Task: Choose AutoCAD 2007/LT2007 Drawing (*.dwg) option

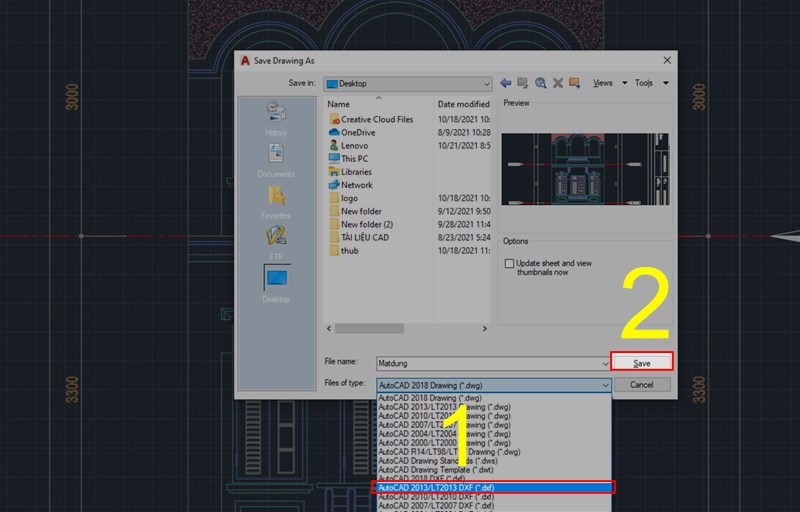Action: (494, 425)
